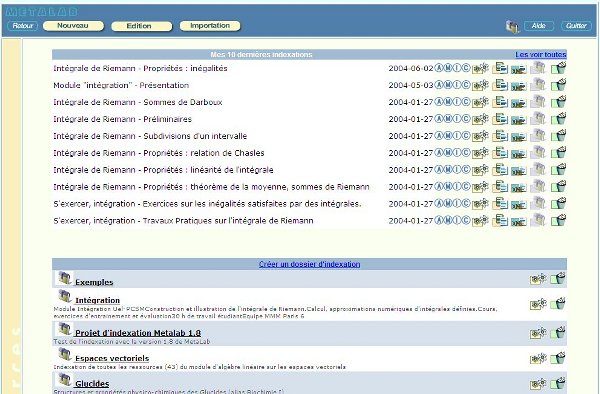Open the Nouveau menu
Image resolution: width=600 pixels, height=394 pixels.
point(73,26)
